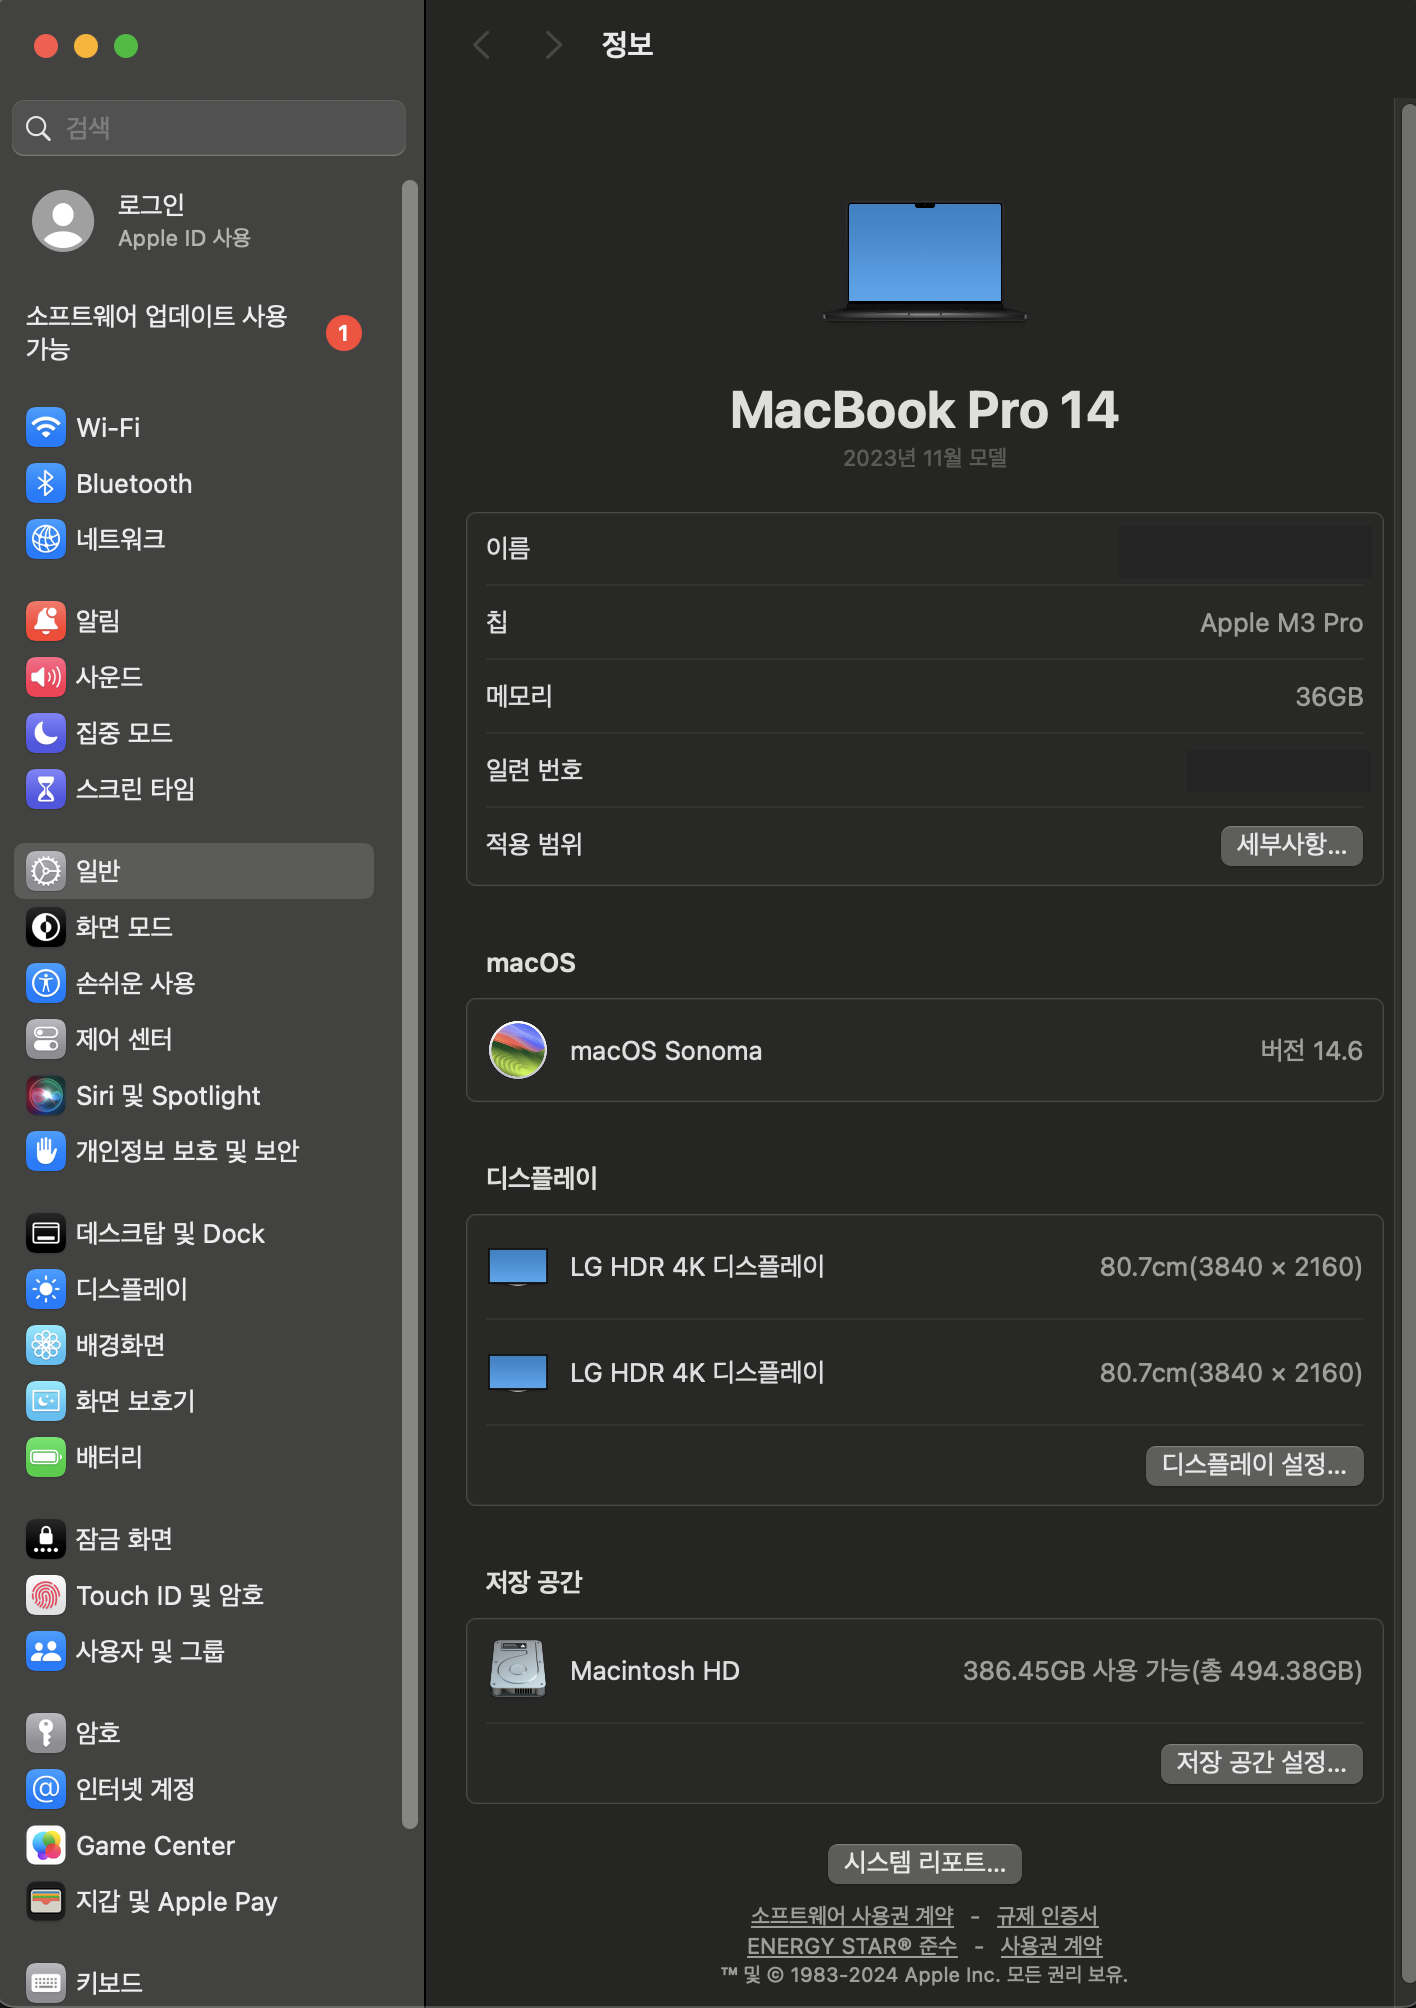The height and width of the screenshot is (2008, 1416).
Task: Click the macOS Sonoma icon
Action: coord(518,1050)
